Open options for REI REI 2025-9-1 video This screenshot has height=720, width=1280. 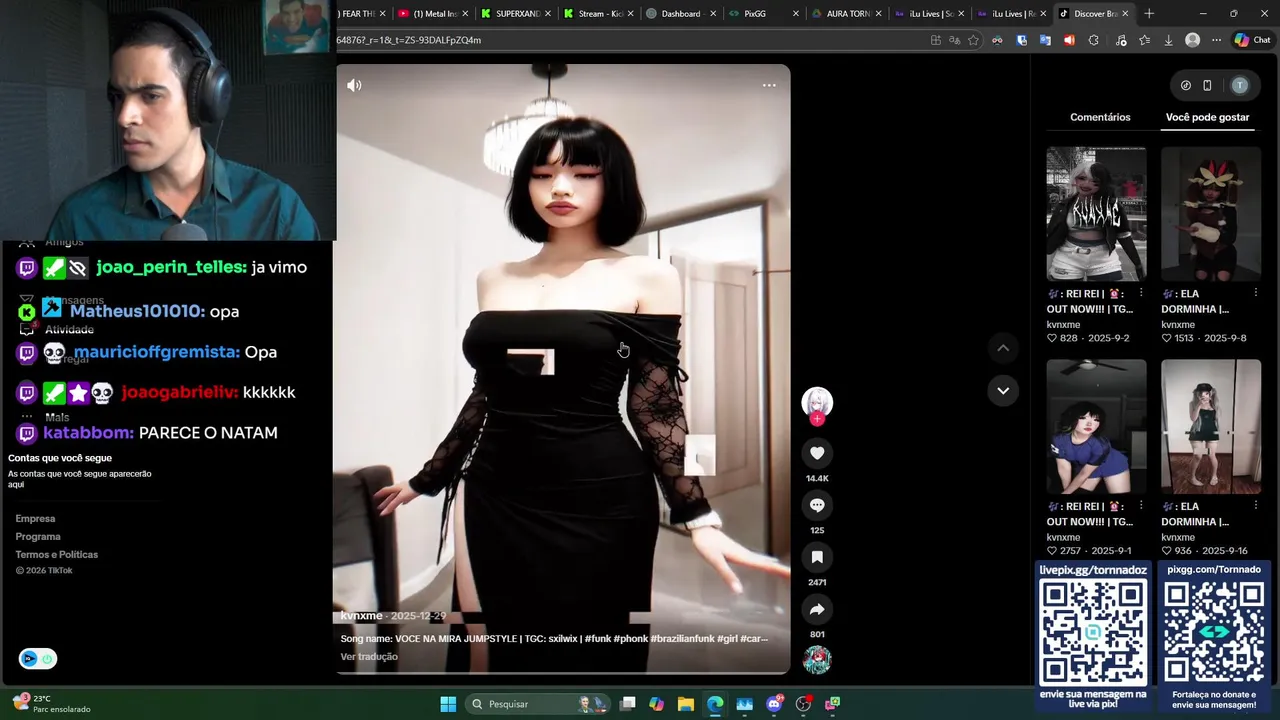[1141, 506]
